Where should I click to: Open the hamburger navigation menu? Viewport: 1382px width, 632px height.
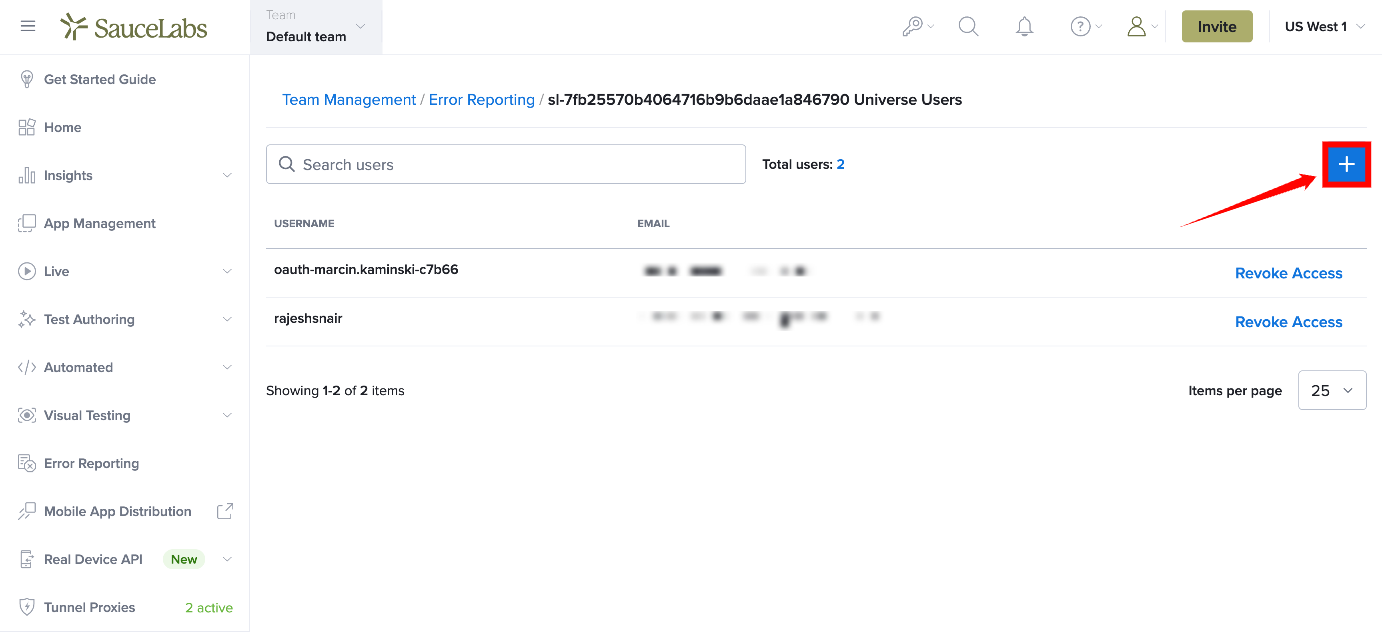pyautogui.click(x=28, y=26)
